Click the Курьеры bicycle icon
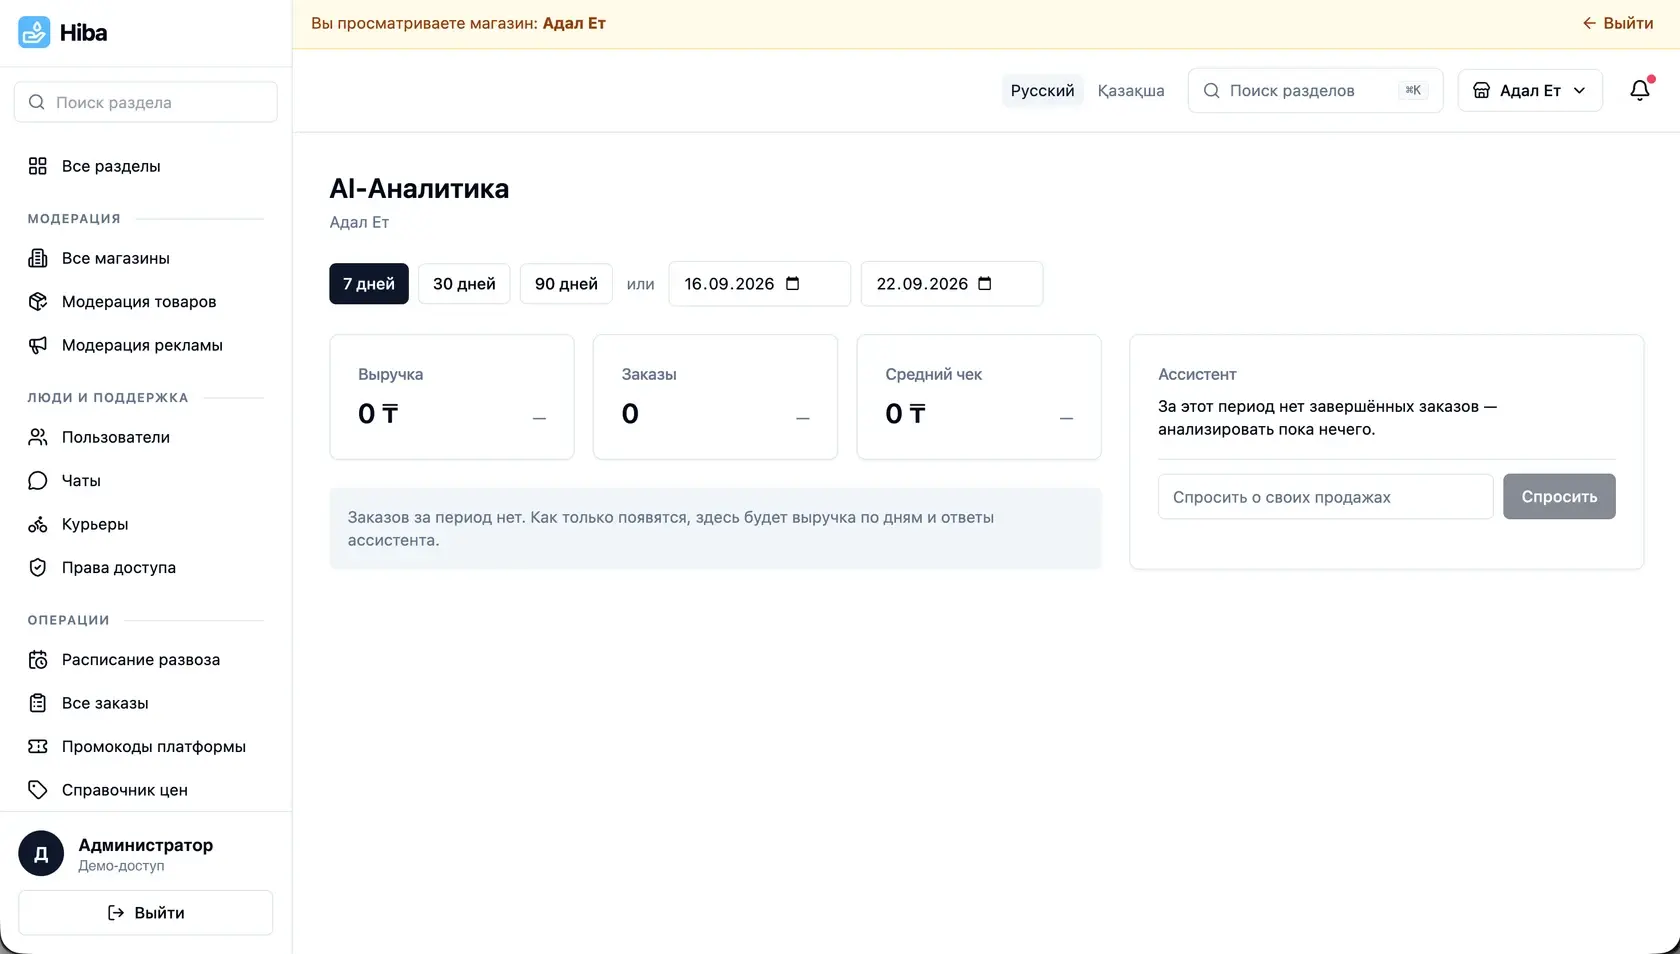 [x=38, y=524]
